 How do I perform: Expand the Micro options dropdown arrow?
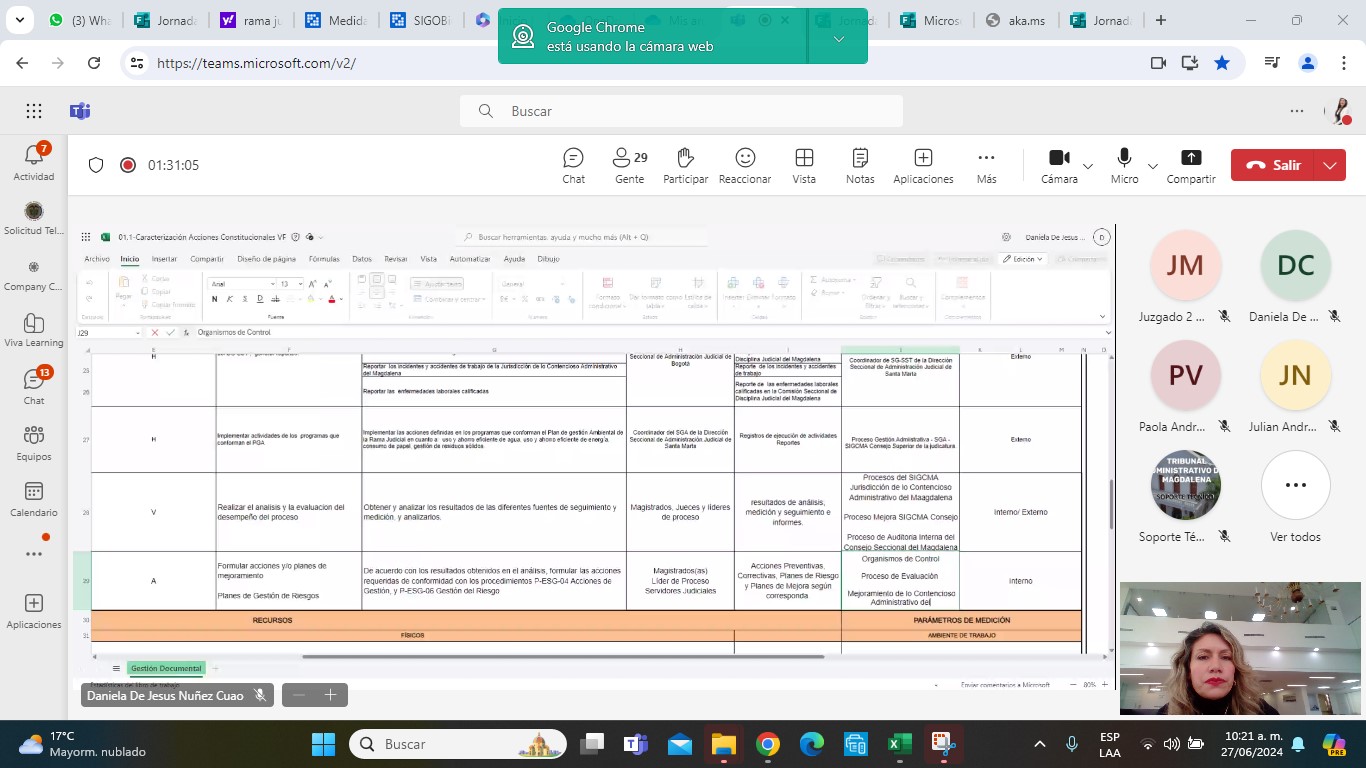tap(1152, 166)
